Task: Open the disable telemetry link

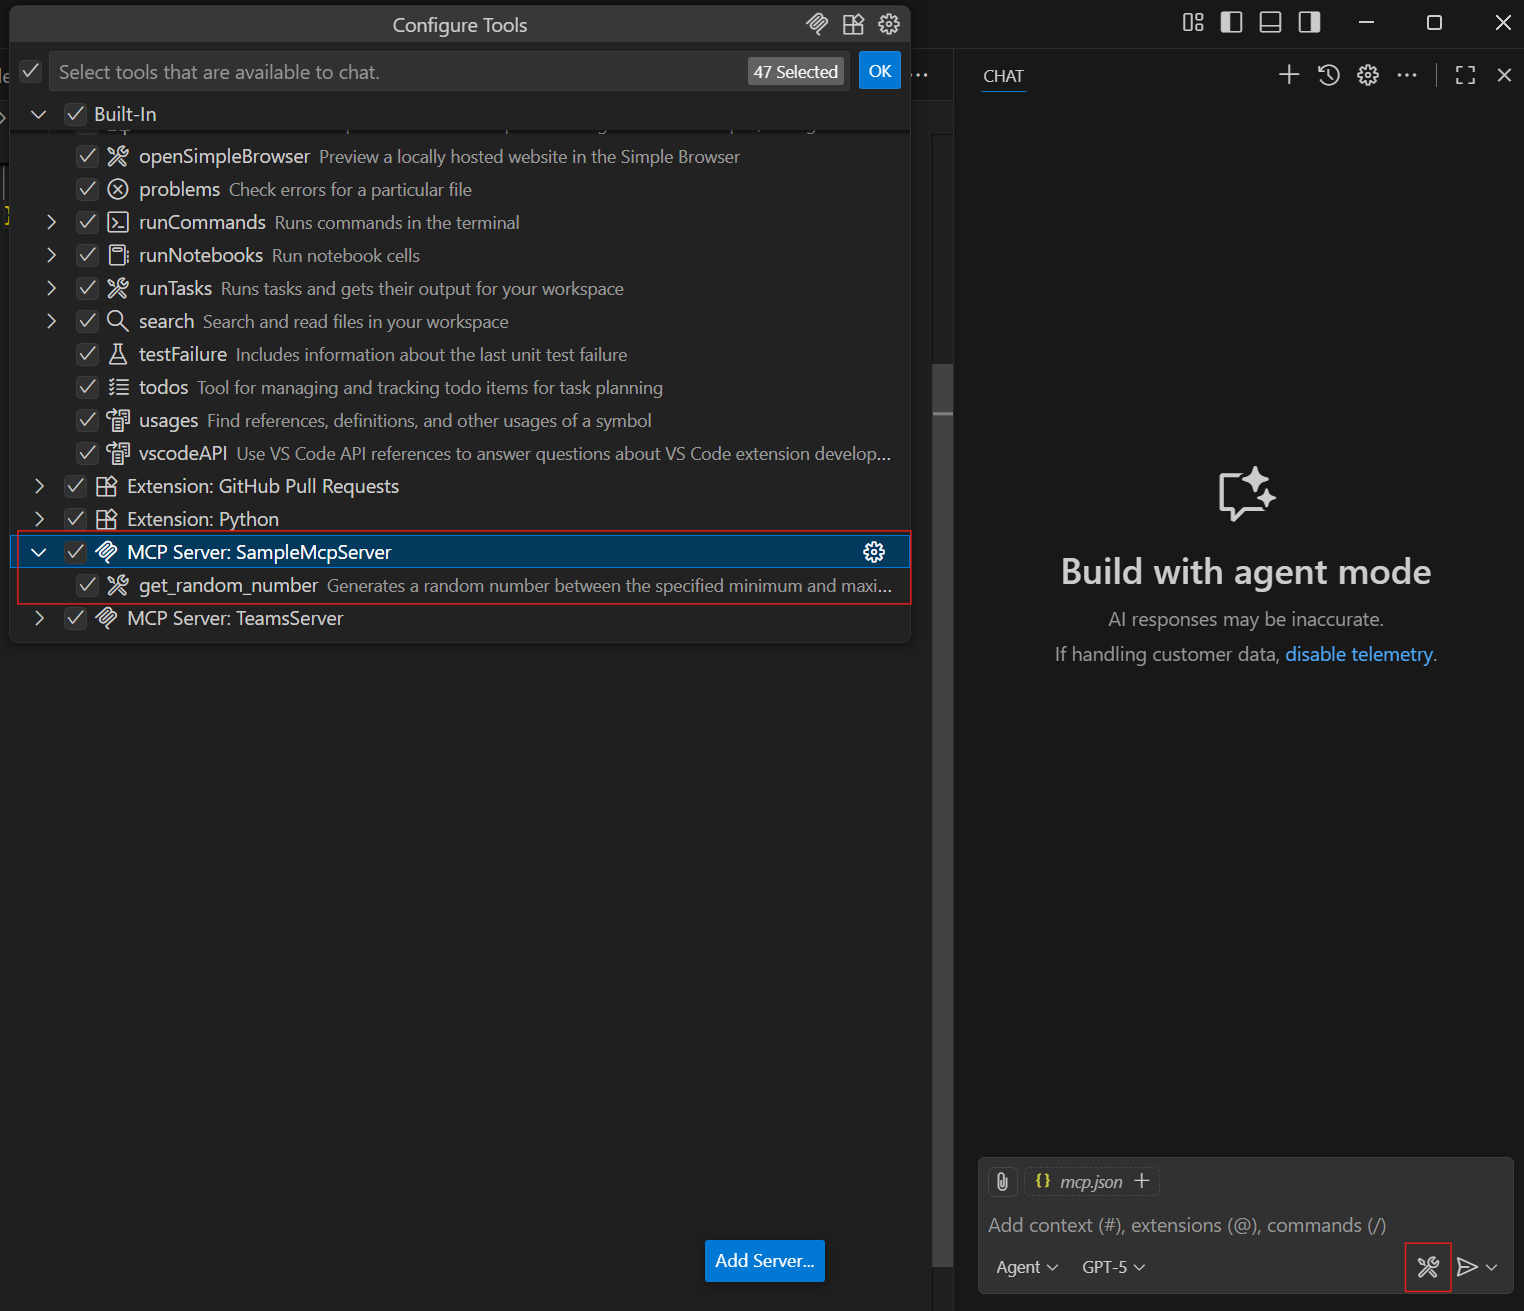Action: (x=1359, y=654)
